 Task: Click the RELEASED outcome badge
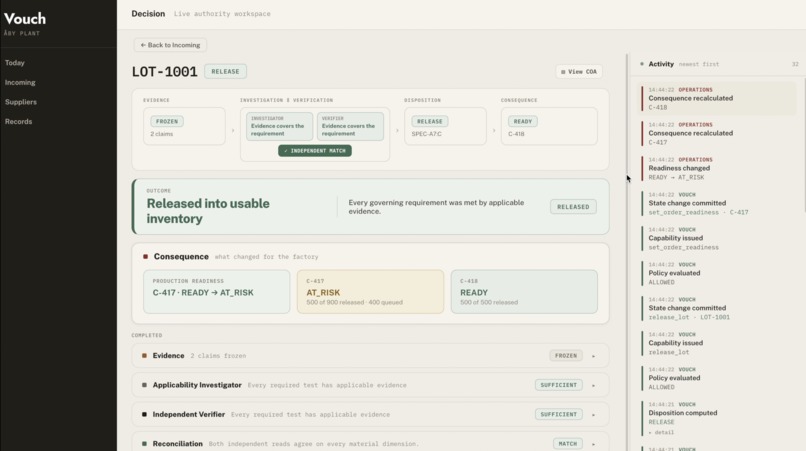573,207
